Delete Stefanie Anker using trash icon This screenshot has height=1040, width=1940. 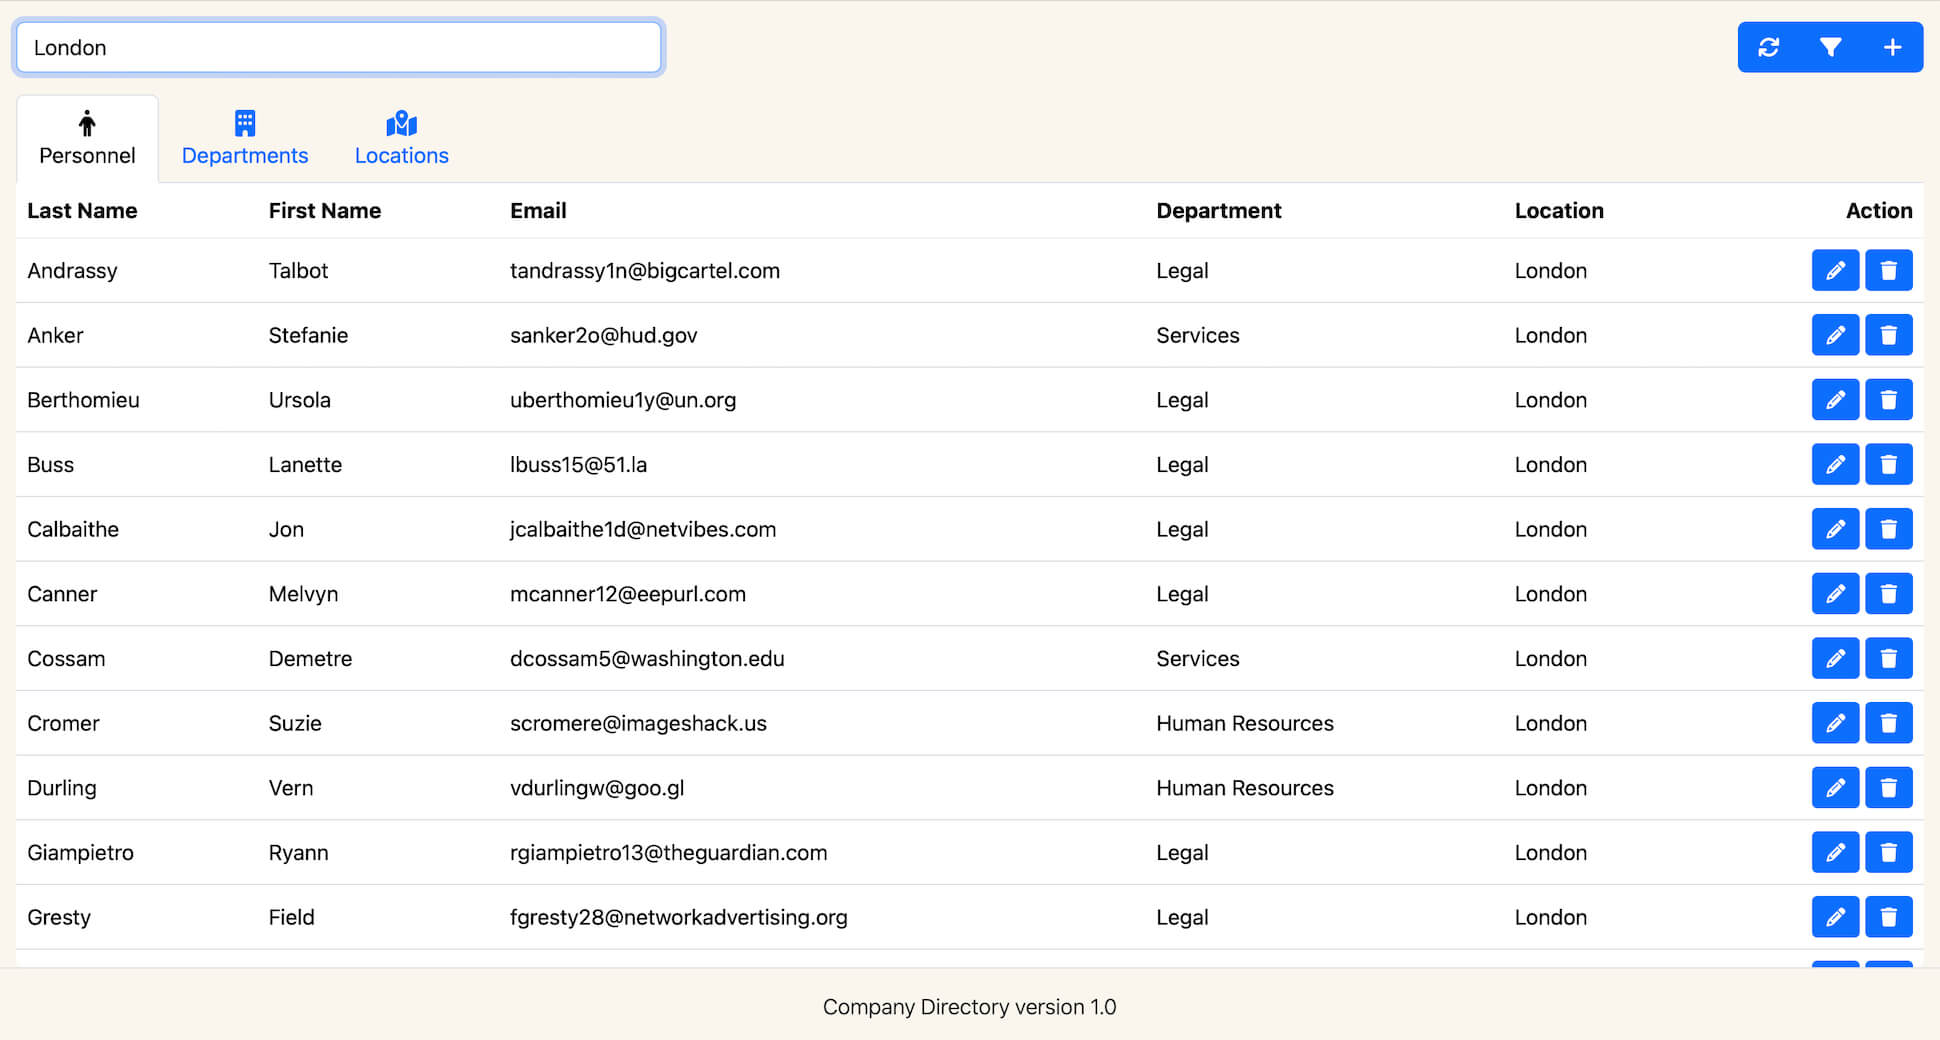(1888, 335)
